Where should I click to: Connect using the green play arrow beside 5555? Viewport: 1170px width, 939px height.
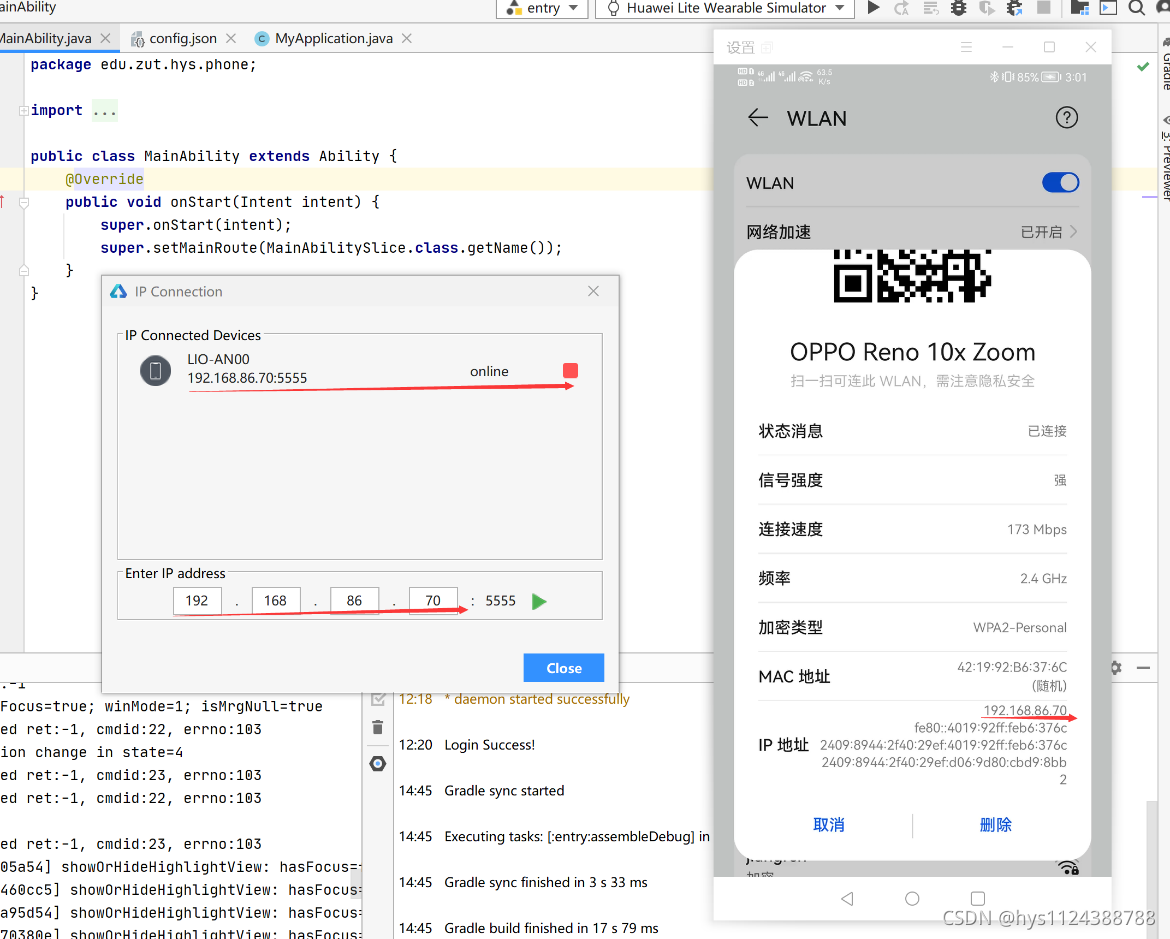539,601
